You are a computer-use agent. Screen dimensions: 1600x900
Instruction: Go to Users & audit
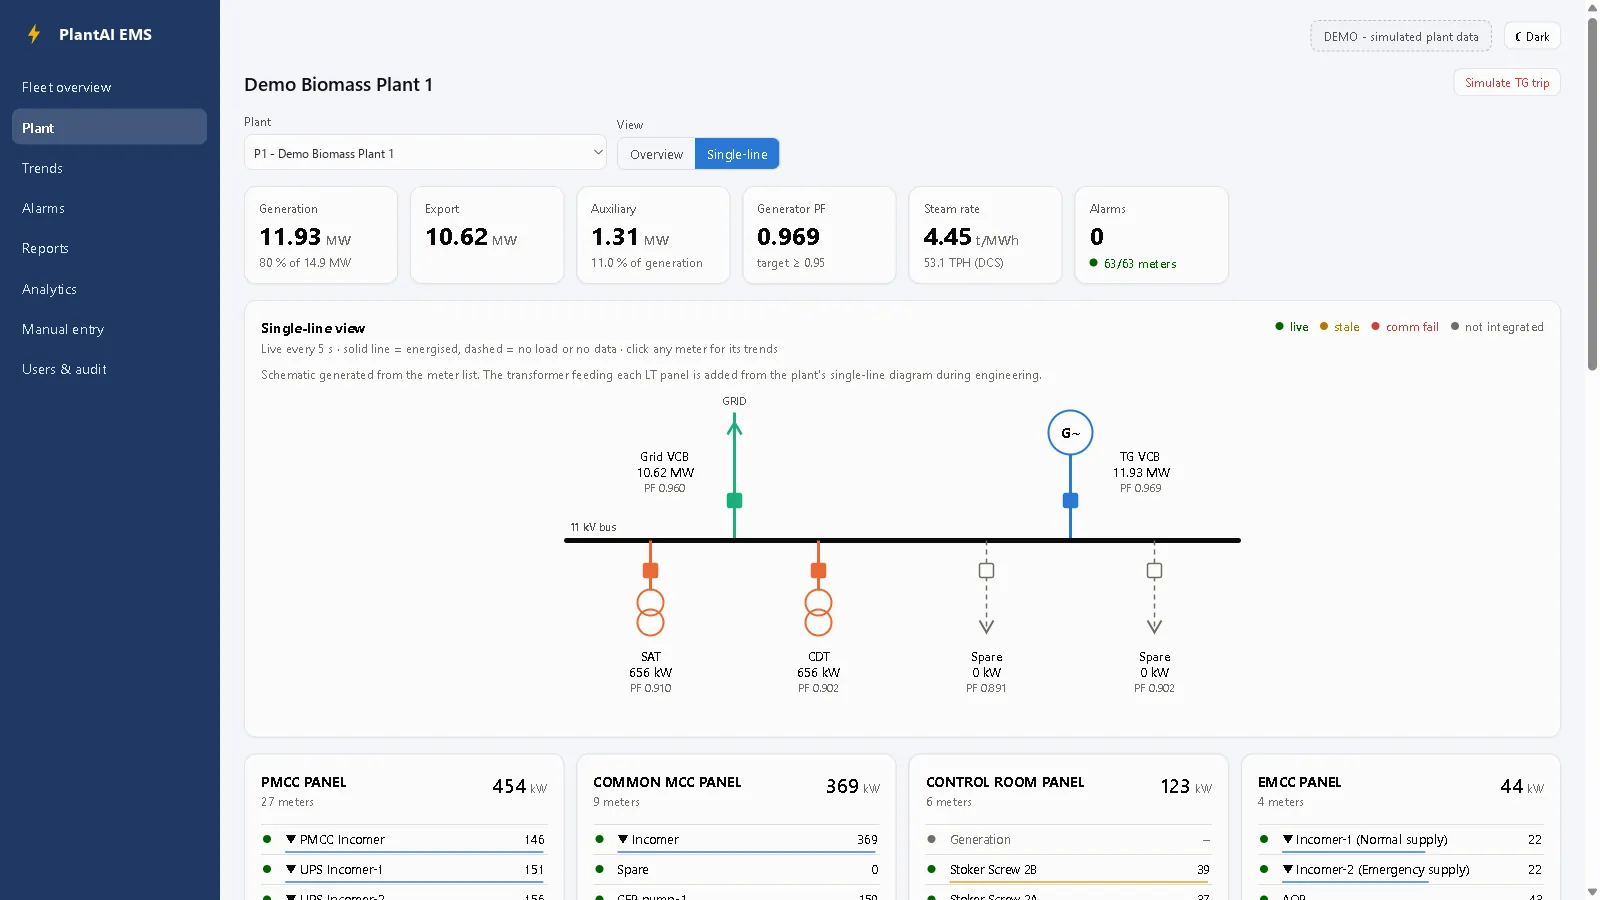(x=109, y=369)
